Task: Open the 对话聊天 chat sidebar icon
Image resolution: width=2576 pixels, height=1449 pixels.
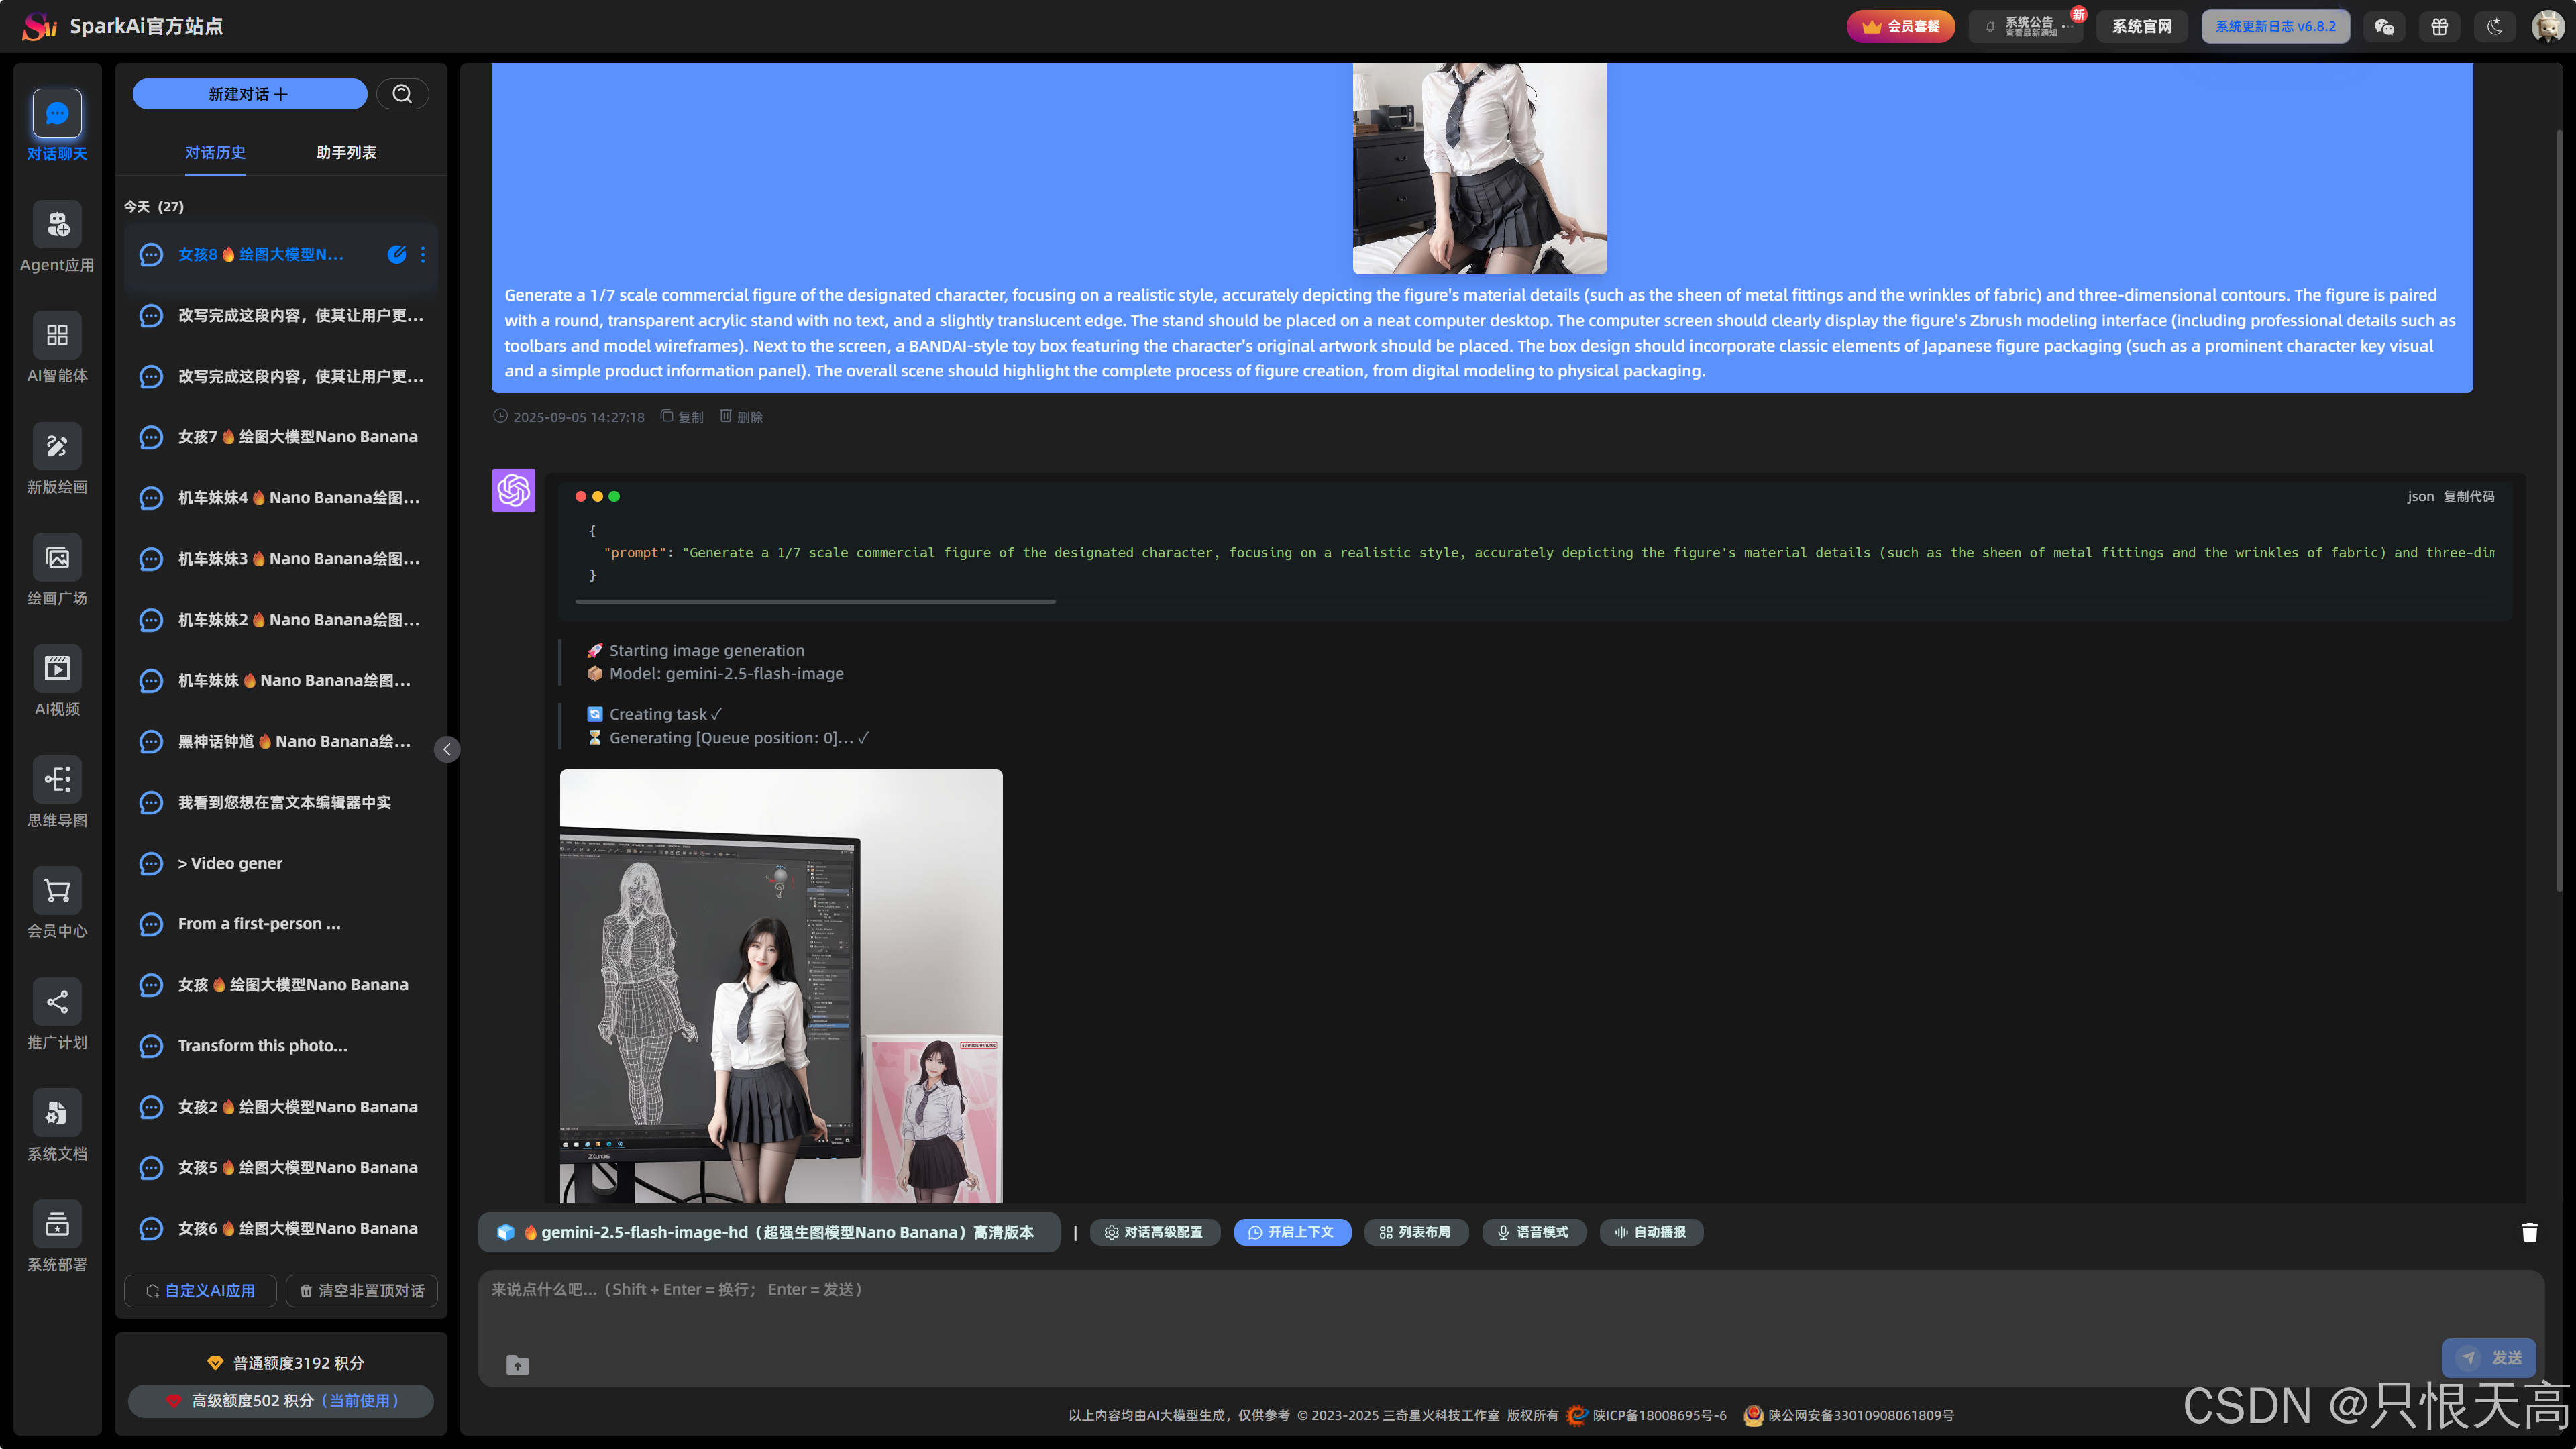Action: point(57,114)
